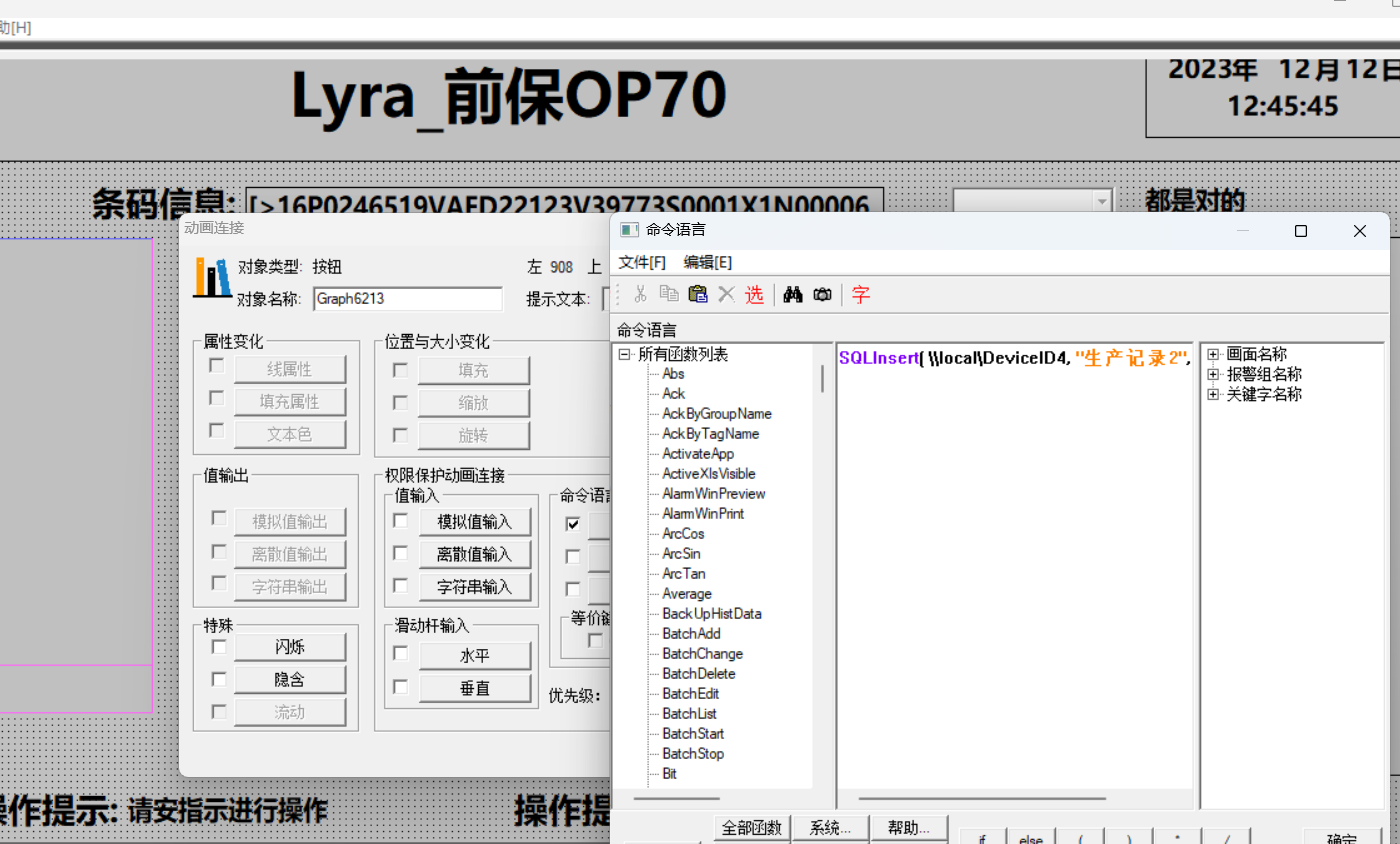
Task: Expand the 报警组名称 tree node
Action: [x=1214, y=374]
